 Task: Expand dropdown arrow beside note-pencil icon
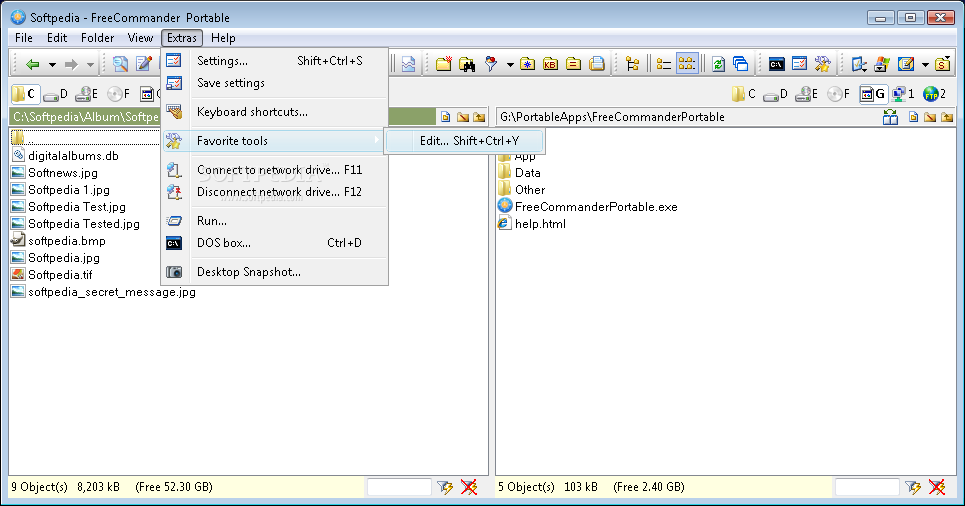924,64
